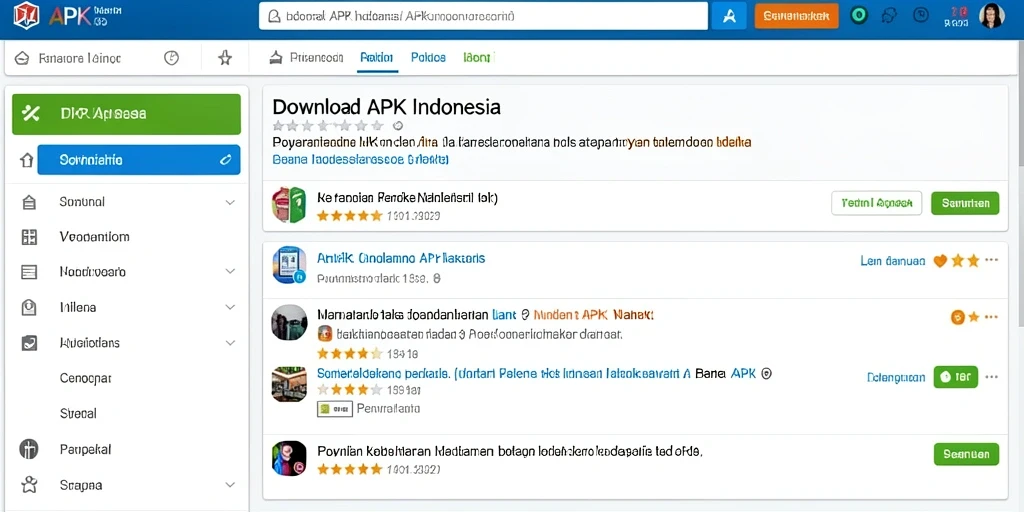Click the green badge beside Penuraltanta
The width and height of the screenshot is (1024, 512).
pyautogui.click(x=334, y=409)
